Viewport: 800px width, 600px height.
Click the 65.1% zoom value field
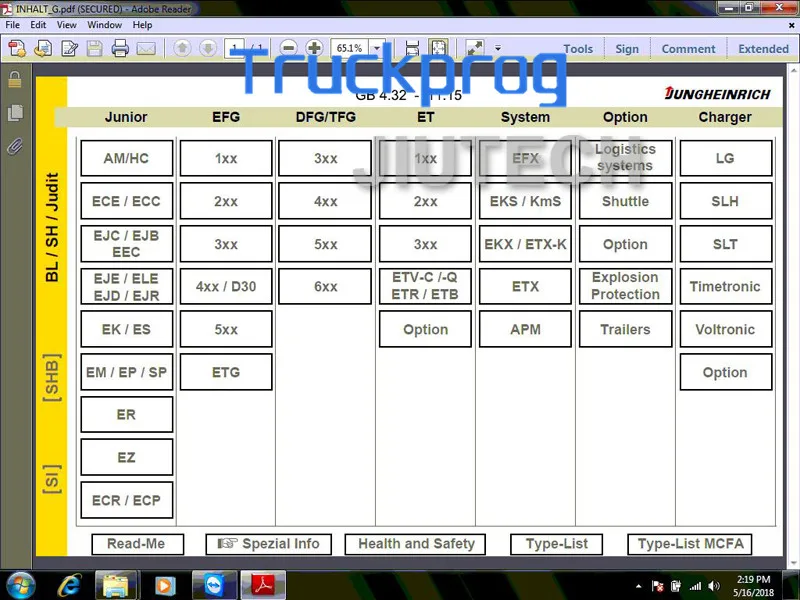[x=350, y=48]
